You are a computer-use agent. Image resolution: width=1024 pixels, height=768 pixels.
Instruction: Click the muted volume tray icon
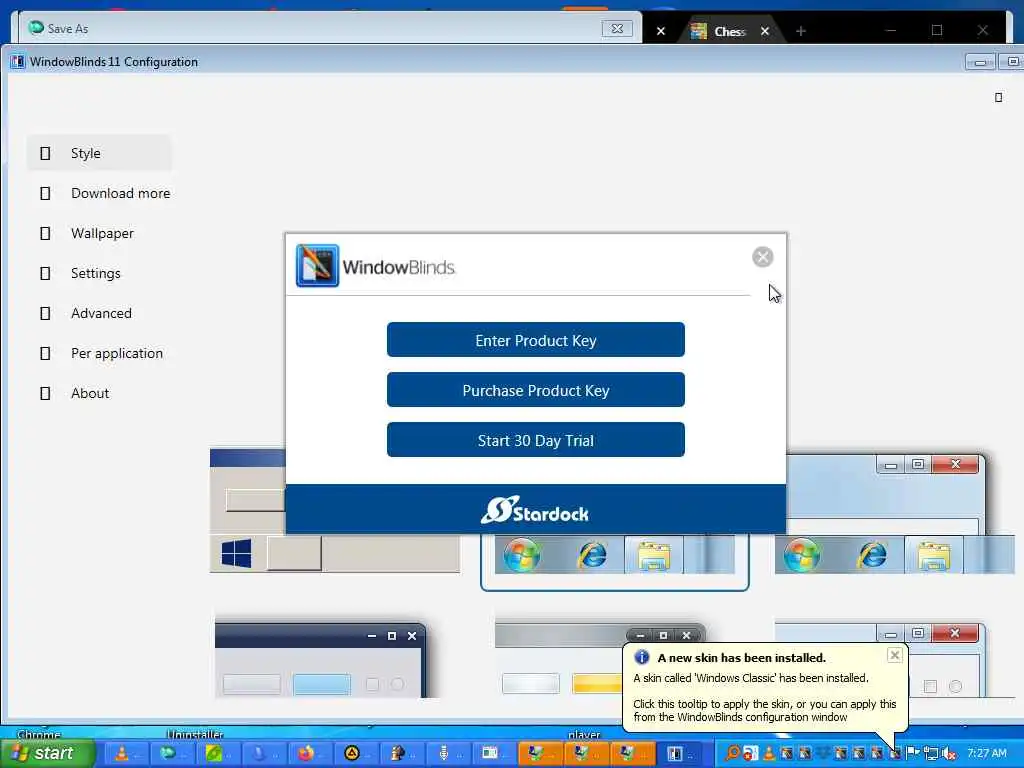tap(949, 754)
